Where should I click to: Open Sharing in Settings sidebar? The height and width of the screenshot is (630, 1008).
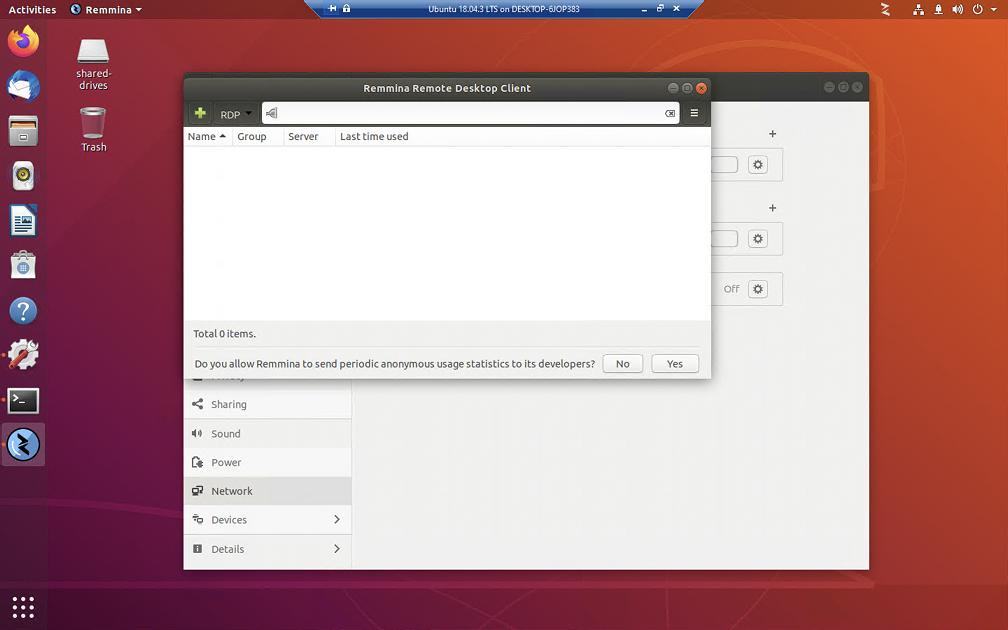coord(267,404)
